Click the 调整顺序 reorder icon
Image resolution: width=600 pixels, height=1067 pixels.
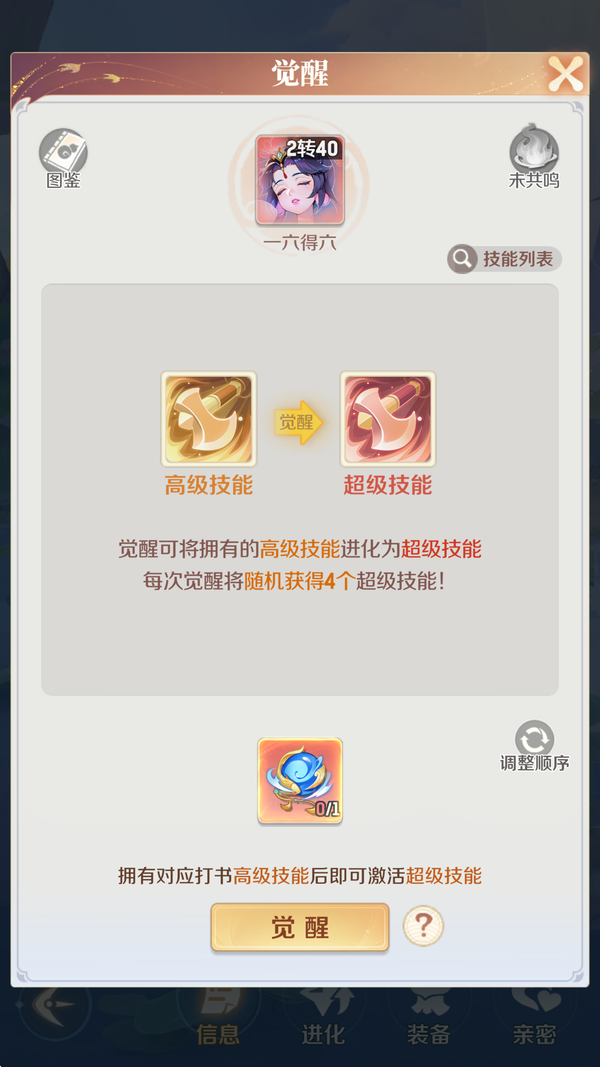click(535, 746)
